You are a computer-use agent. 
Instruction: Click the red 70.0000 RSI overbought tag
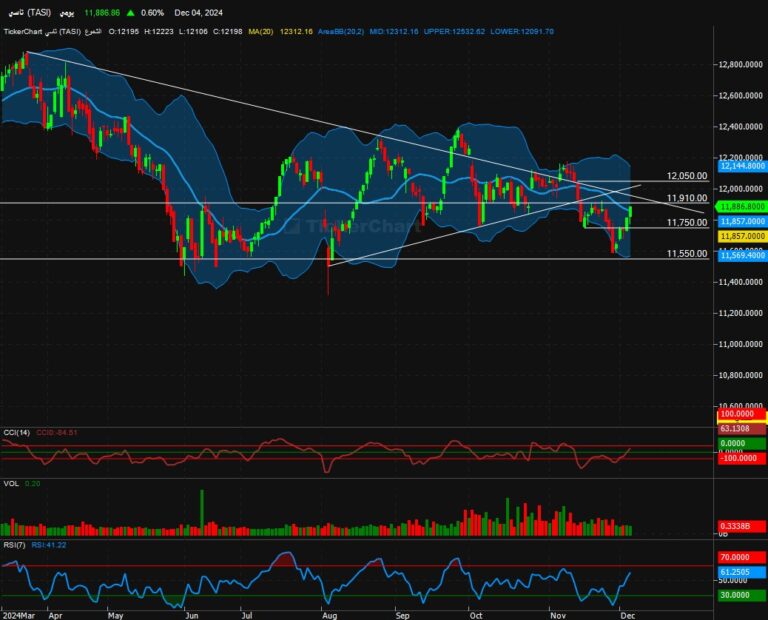click(741, 556)
